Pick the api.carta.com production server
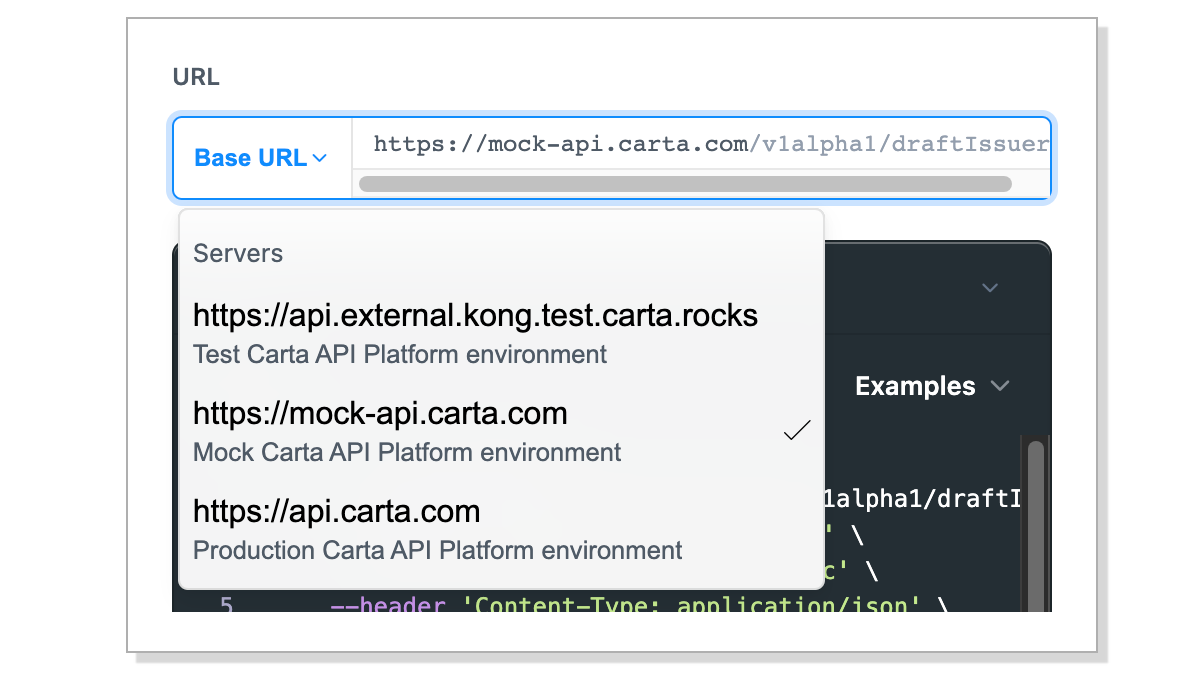The height and width of the screenshot is (686, 1200). click(x=500, y=528)
